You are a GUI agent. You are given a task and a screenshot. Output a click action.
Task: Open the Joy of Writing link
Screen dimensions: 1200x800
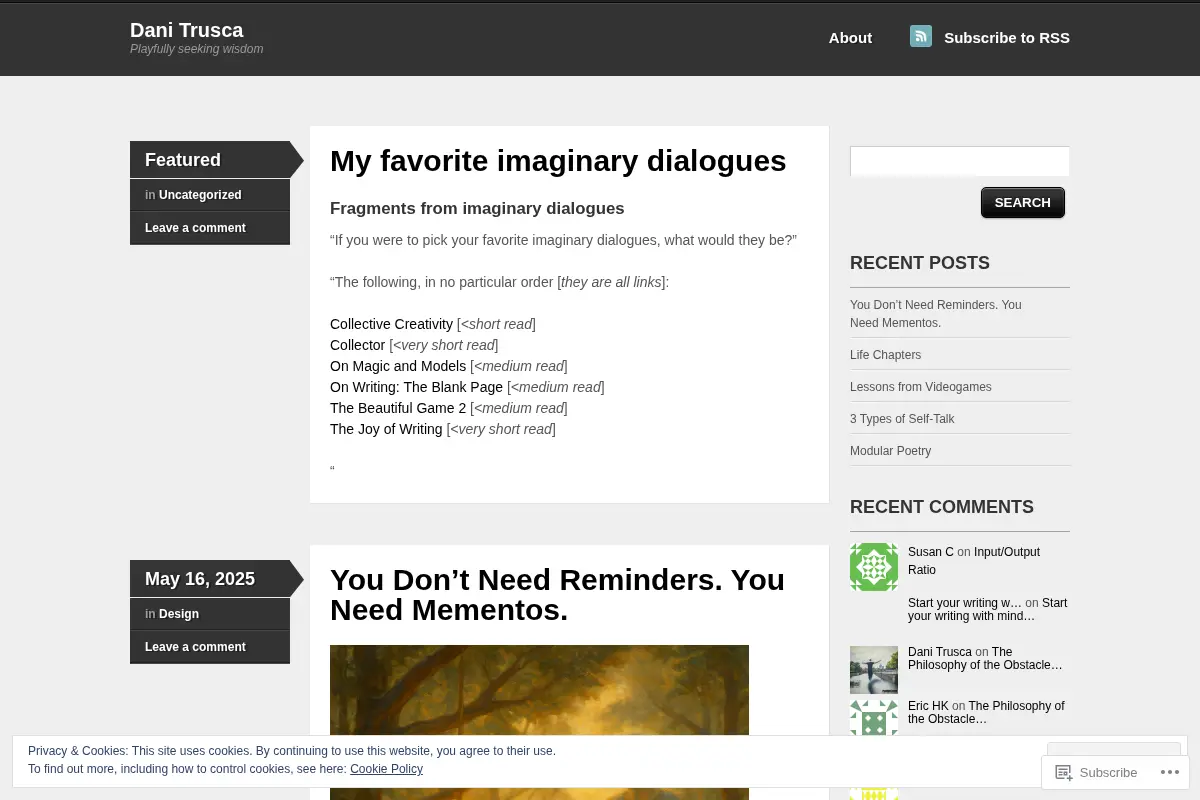(386, 429)
